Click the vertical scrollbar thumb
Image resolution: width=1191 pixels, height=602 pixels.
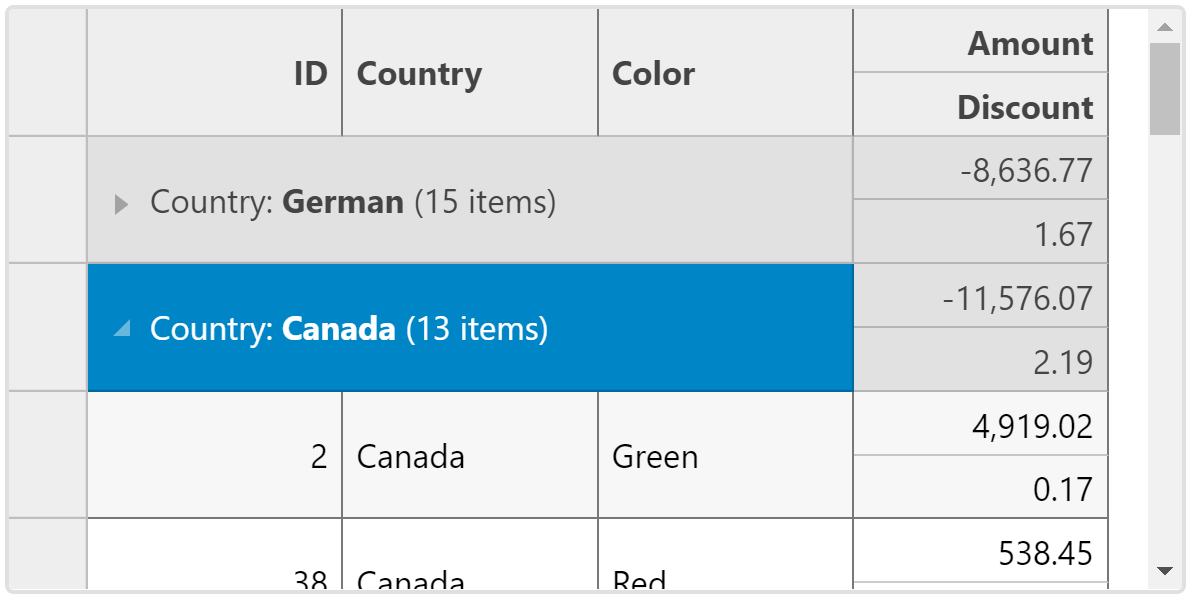tap(1164, 89)
